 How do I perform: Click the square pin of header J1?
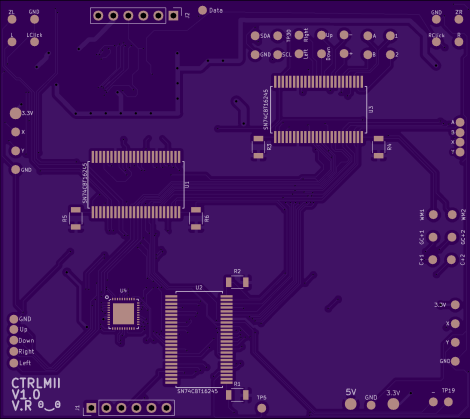pyautogui.click(x=91, y=408)
